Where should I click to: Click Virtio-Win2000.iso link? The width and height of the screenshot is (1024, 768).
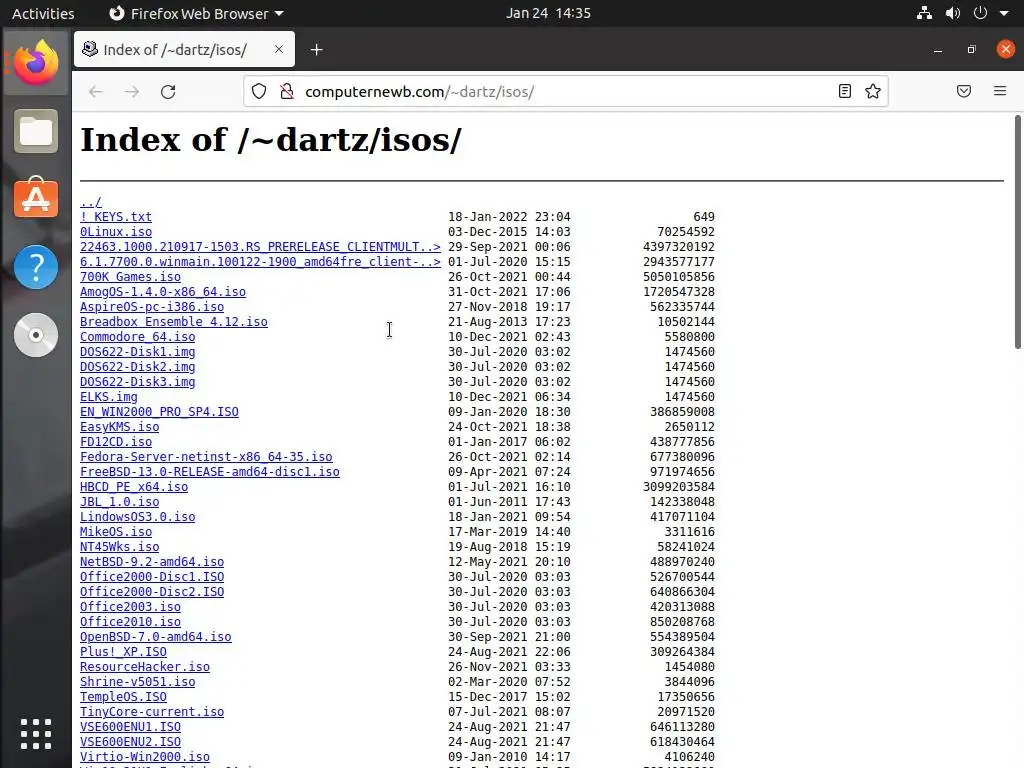[144, 758]
